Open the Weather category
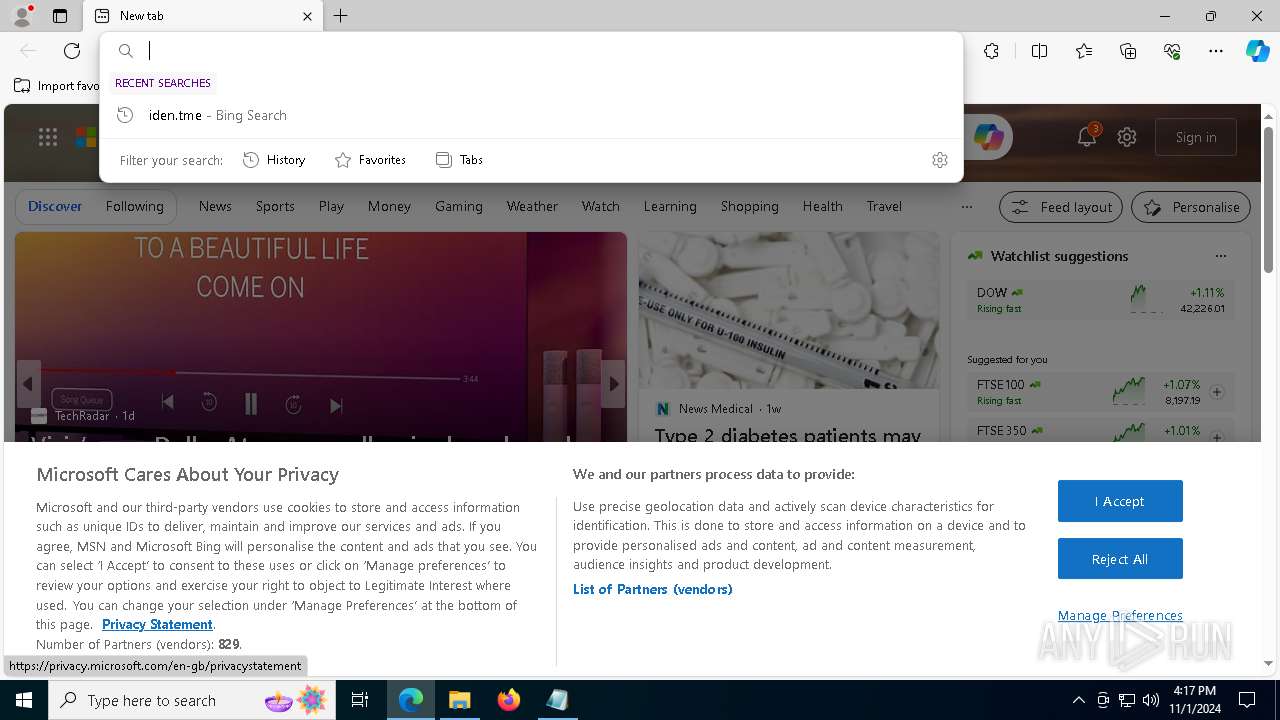Image resolution: width=1280 pixels, height=720 pixels. [x=532, y=206]
